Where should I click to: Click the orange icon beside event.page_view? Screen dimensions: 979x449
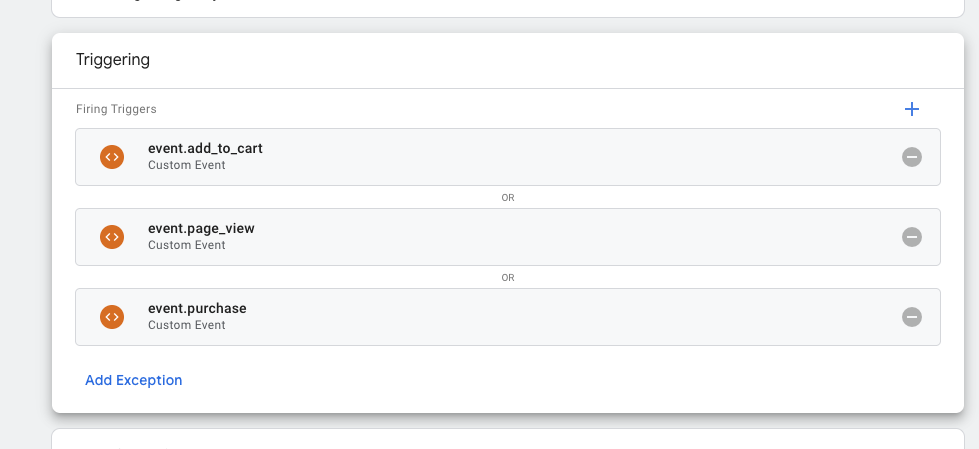click(112, 237)
